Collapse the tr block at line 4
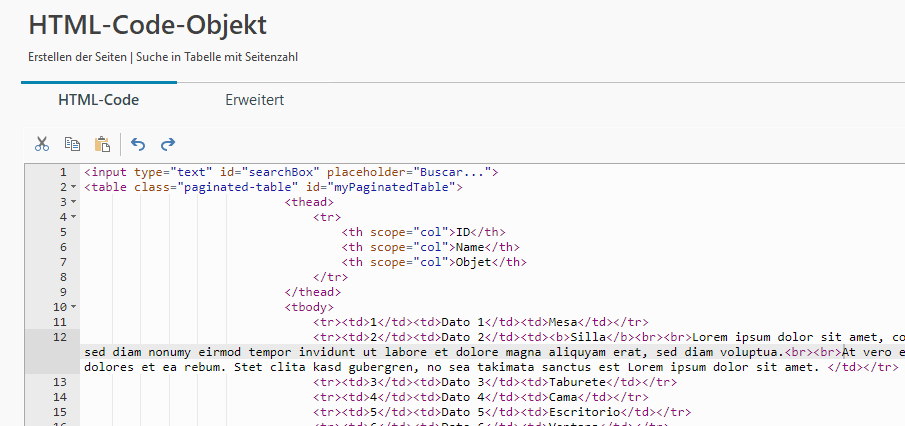The height and width of the screenshot is (426, 905). [74, 217]
